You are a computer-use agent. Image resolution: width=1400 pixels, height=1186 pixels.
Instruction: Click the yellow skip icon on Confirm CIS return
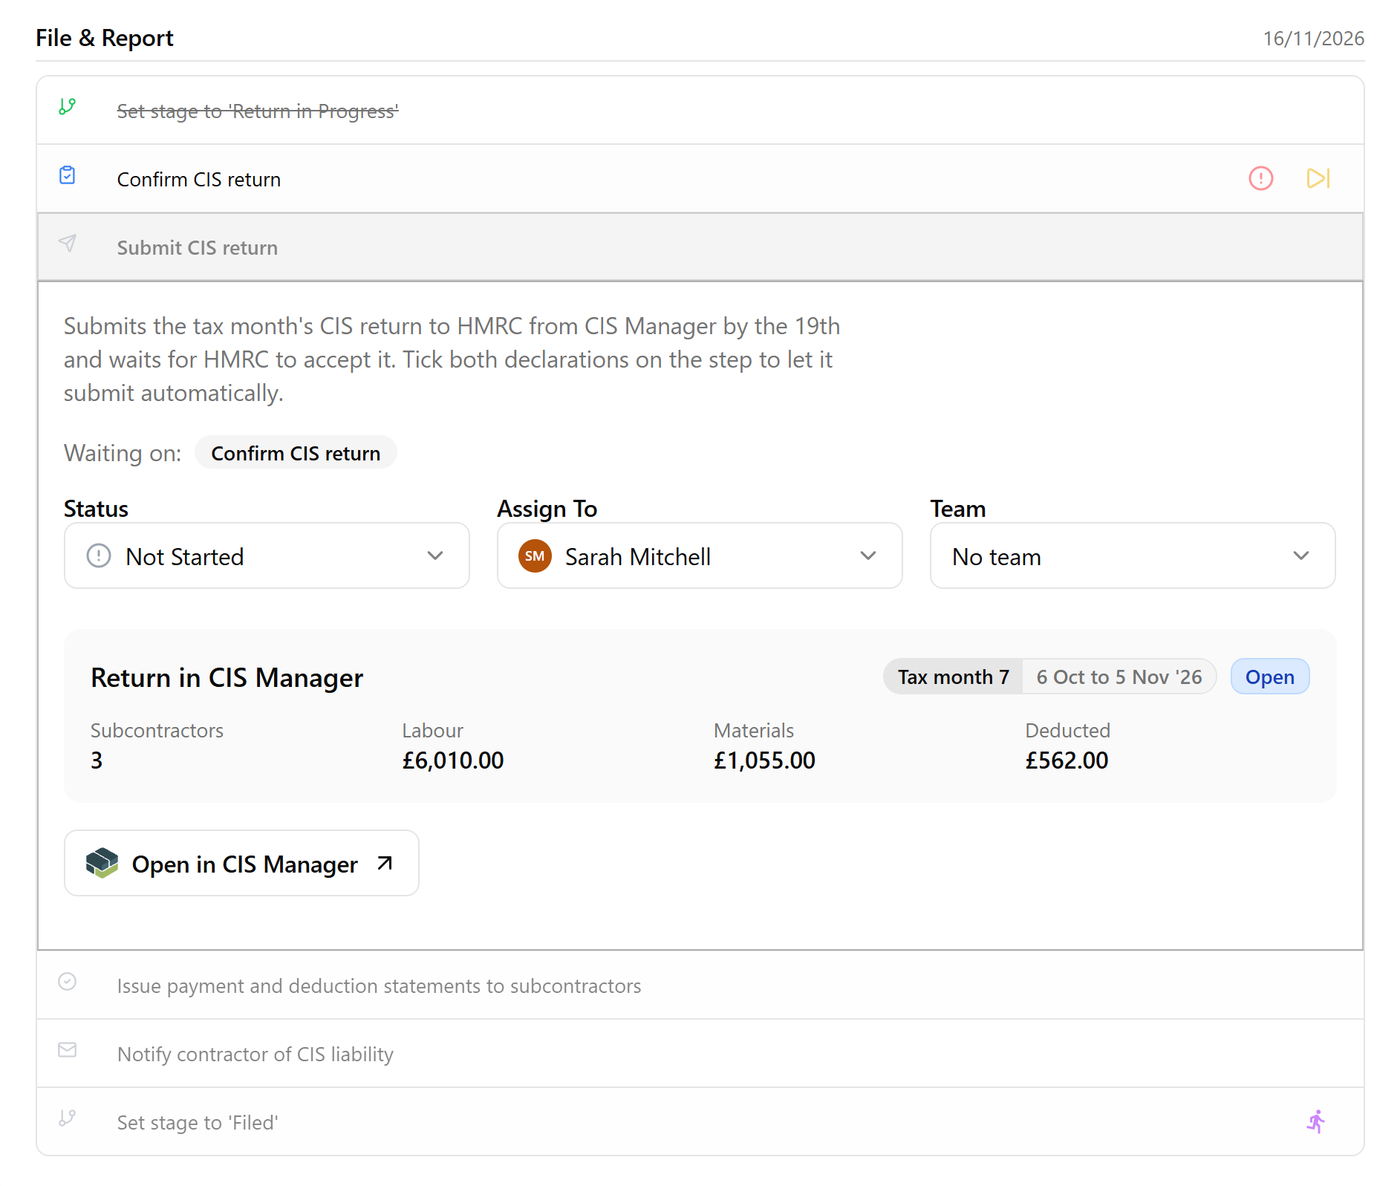pyautogui.click(x=1318, y=178)
